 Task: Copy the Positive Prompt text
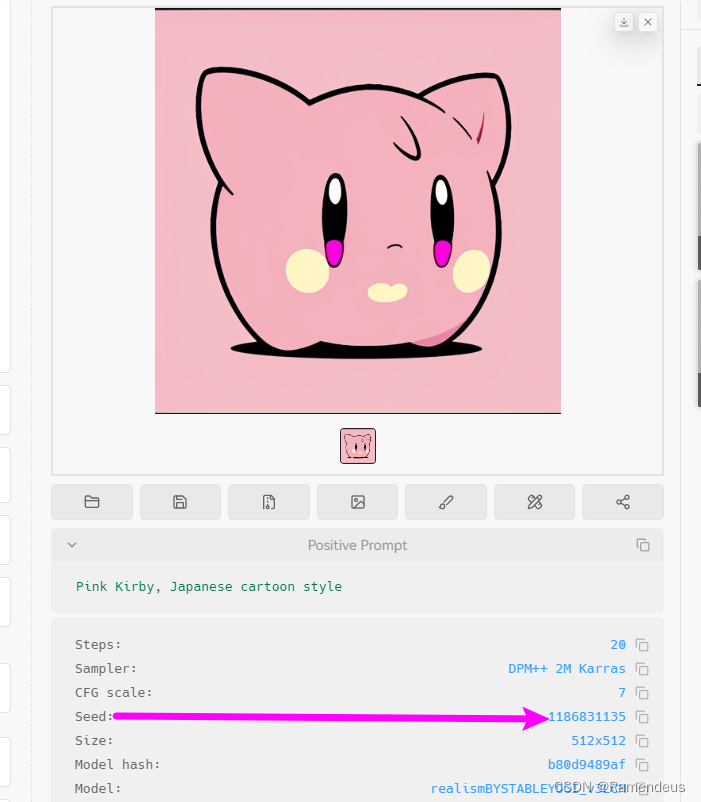(x=643, y=545)
